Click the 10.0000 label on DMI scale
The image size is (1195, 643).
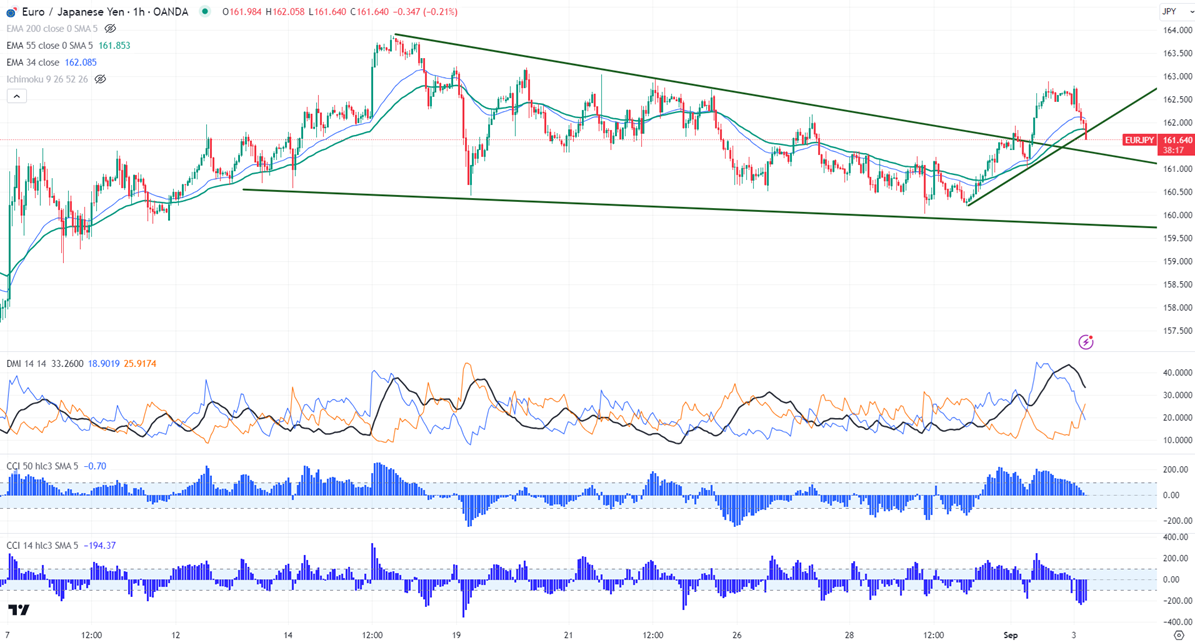point(1177,440)
